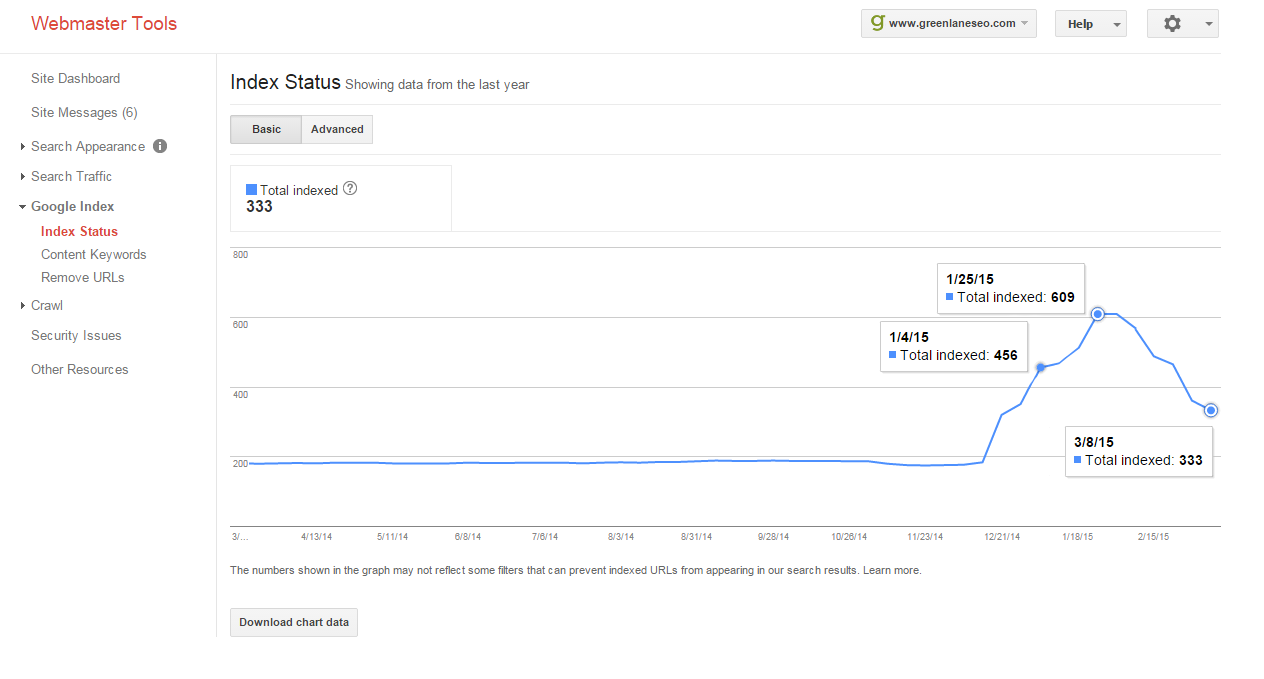Click the 800 y-axis label
1264x679 pixels.
(x=240, y=255)
